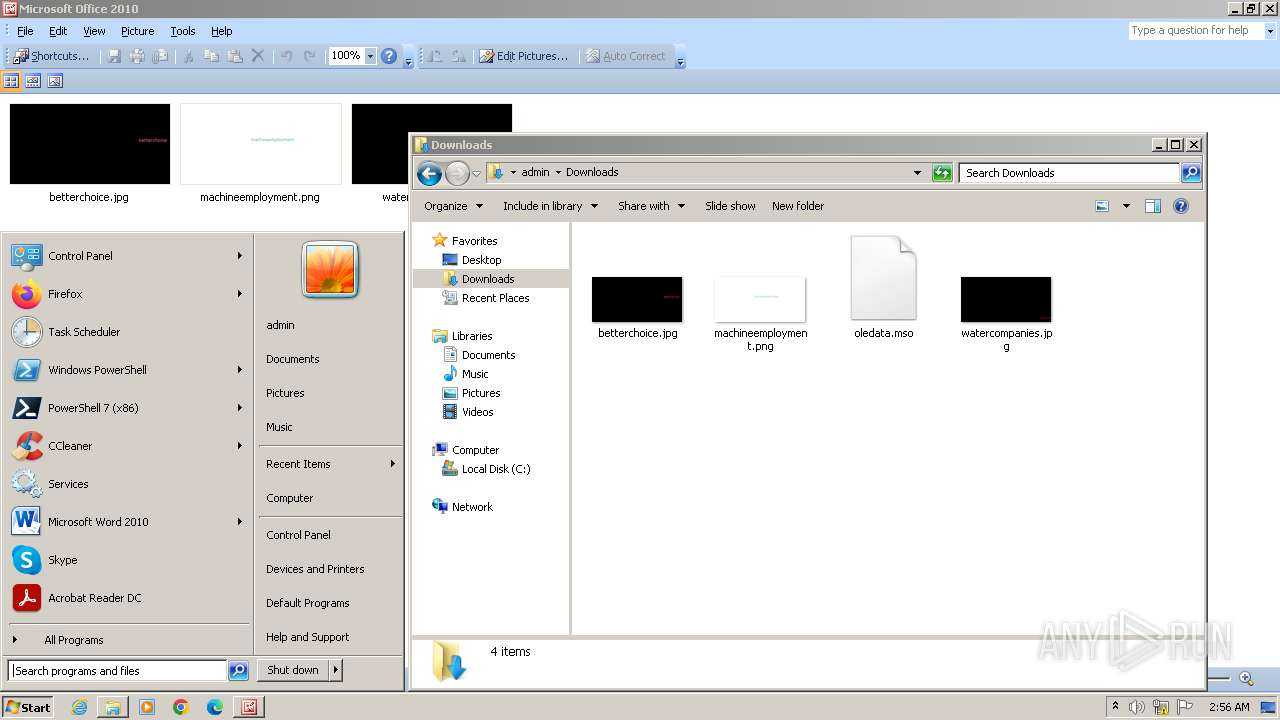This screenshot has width=1280, height=720.
Task: Open the view options dropdown arrow
Action: (x=1126, y=206)
